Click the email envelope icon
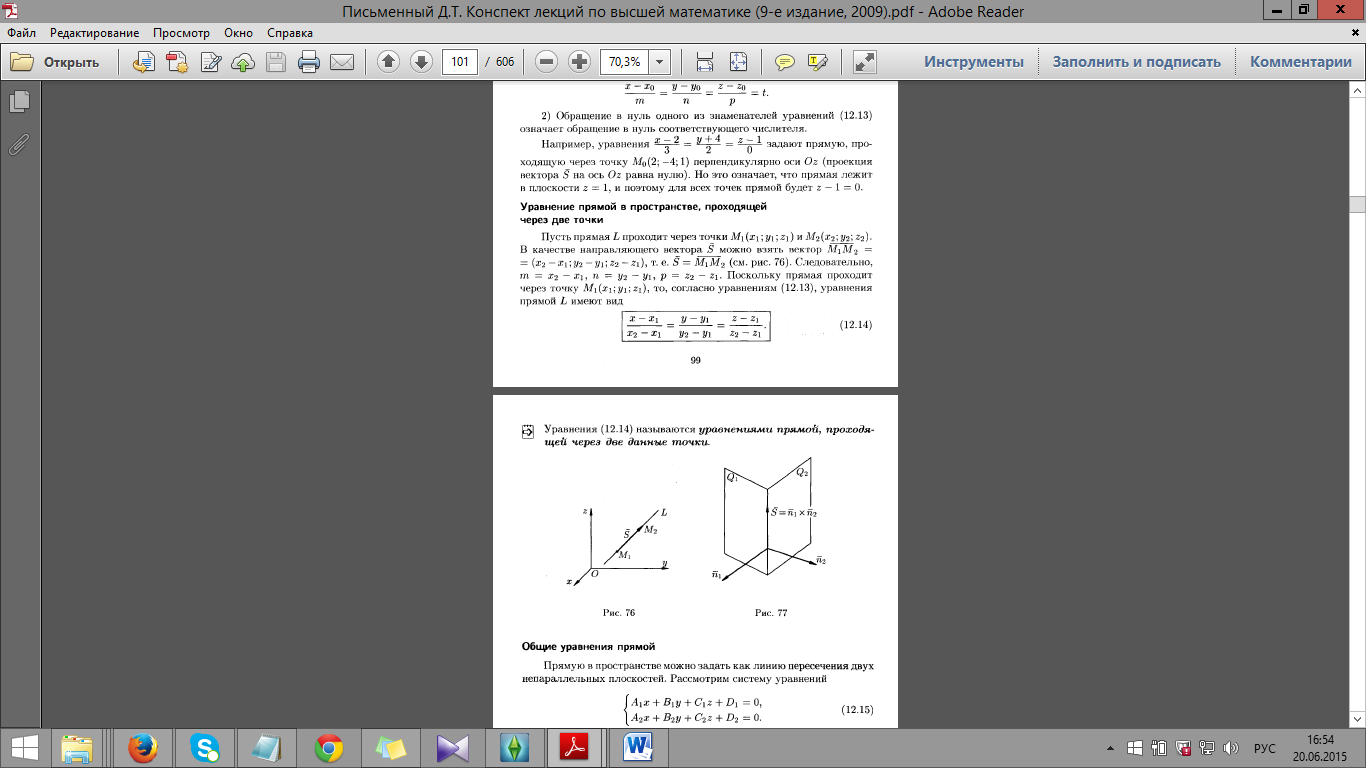The image size is (1366, 768). [x=342, y=62]
